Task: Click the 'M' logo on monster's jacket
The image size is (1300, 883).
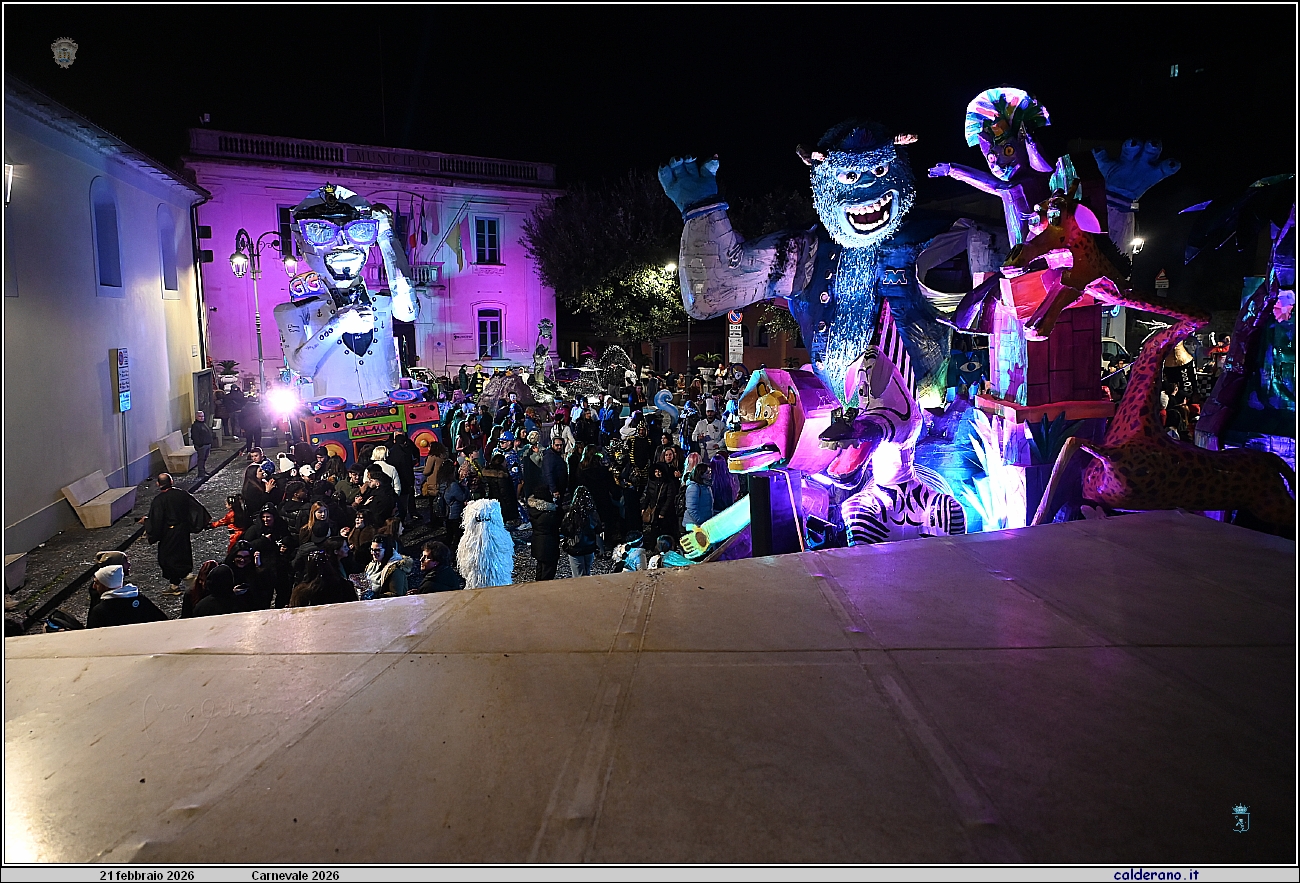Action: coord(892,277)
